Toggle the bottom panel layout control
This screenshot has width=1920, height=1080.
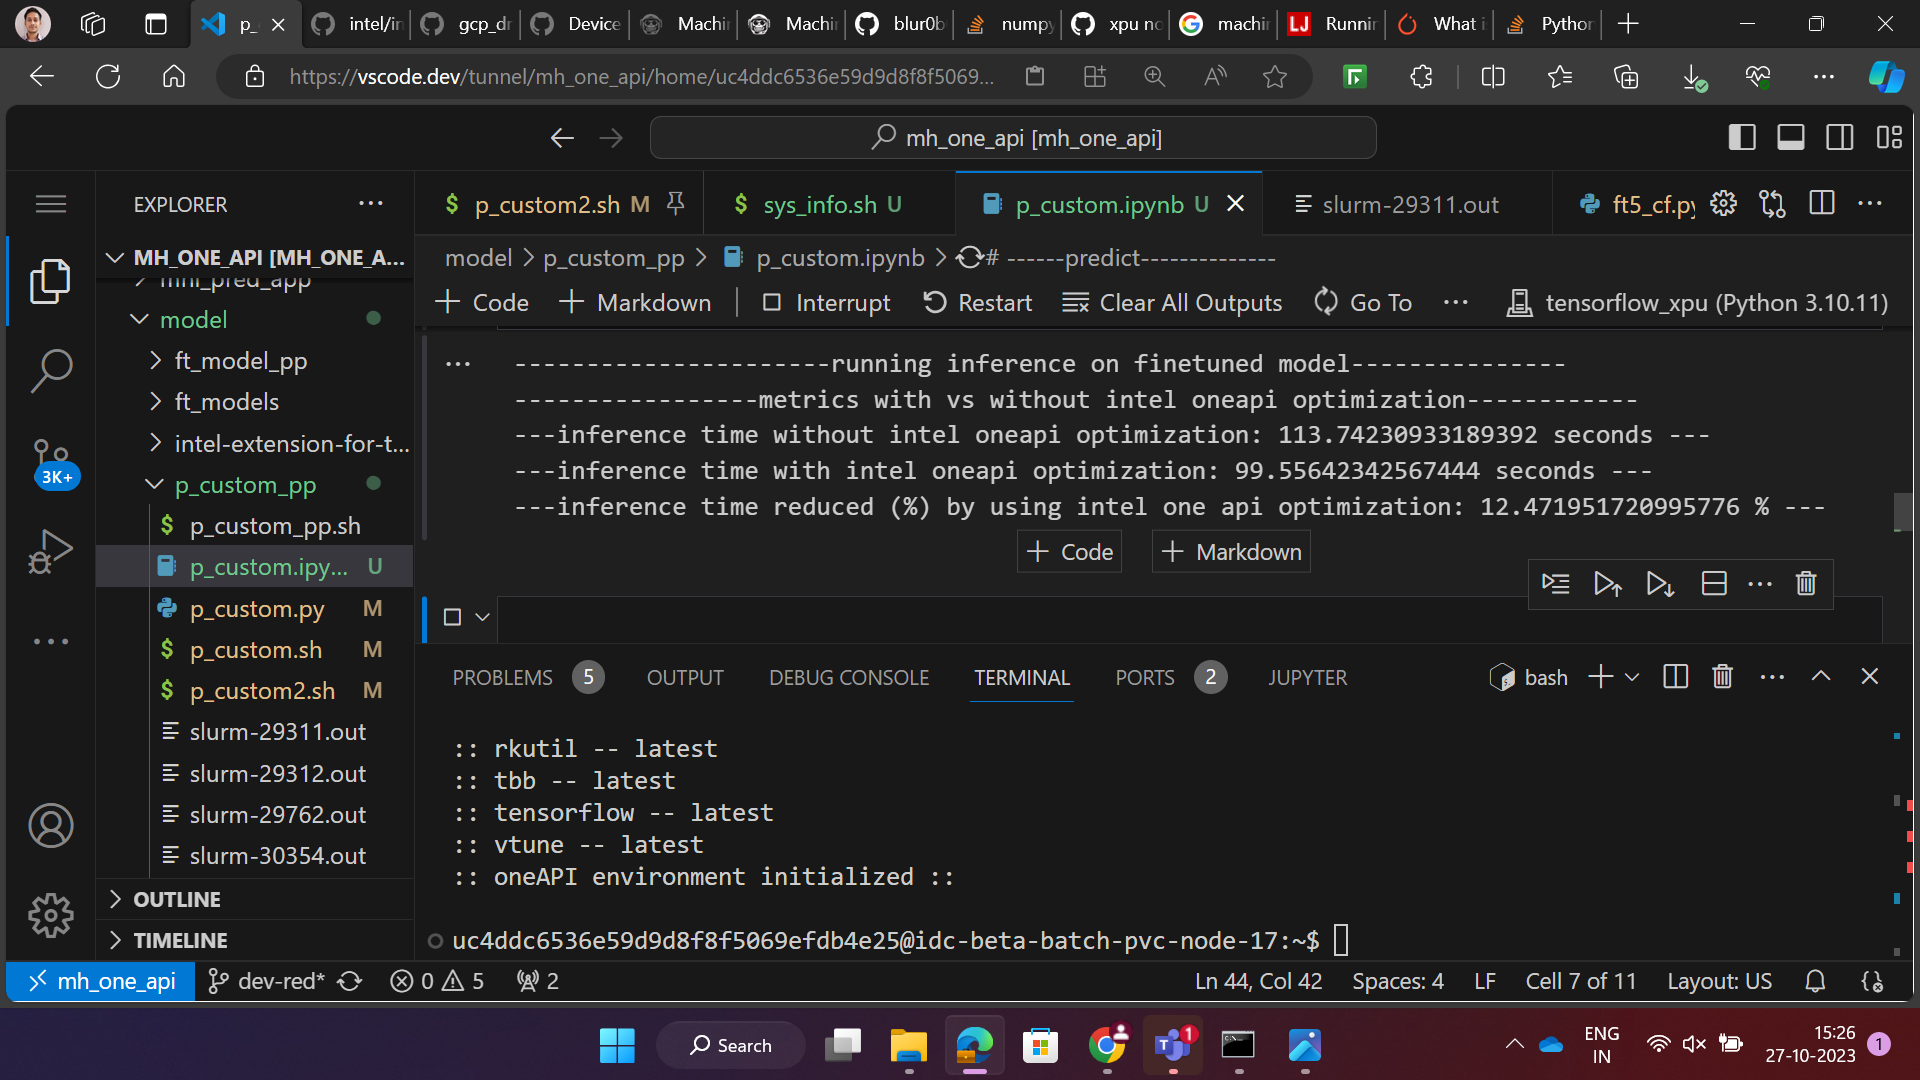tap(1790, 137)
